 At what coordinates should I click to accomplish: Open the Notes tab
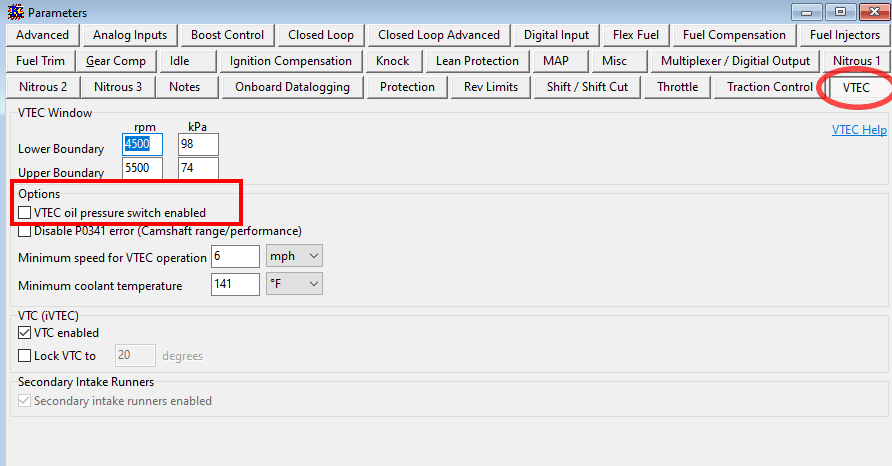185,88
